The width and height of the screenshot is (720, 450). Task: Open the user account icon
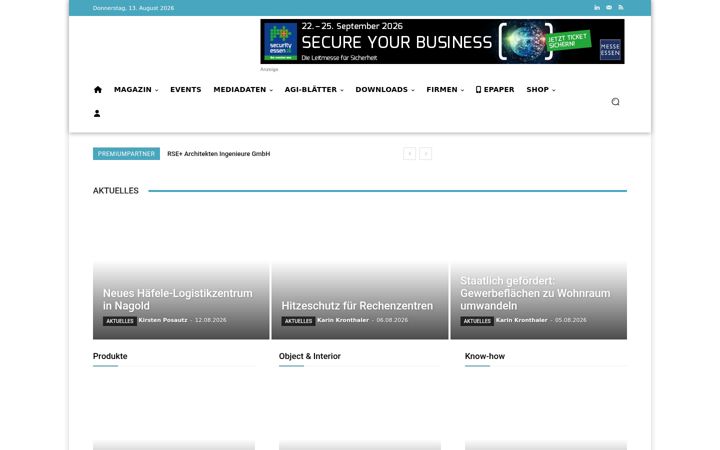coord(97,113)
